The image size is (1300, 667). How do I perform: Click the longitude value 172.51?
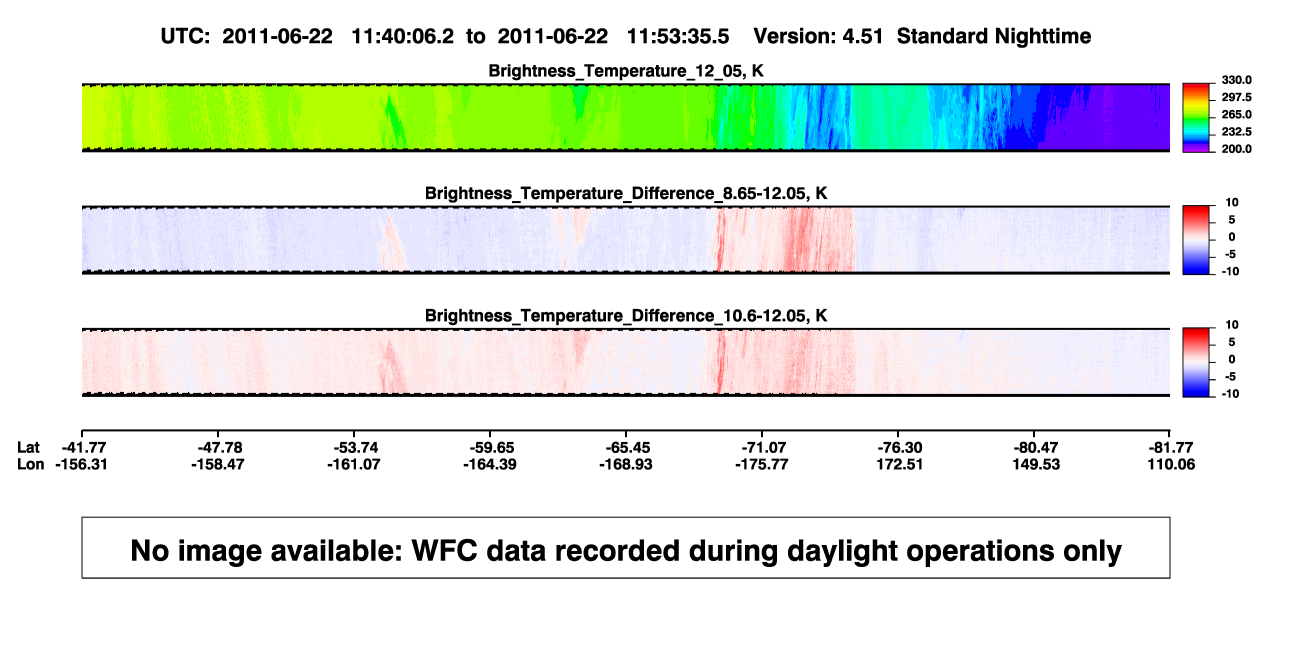pos(898,464)
